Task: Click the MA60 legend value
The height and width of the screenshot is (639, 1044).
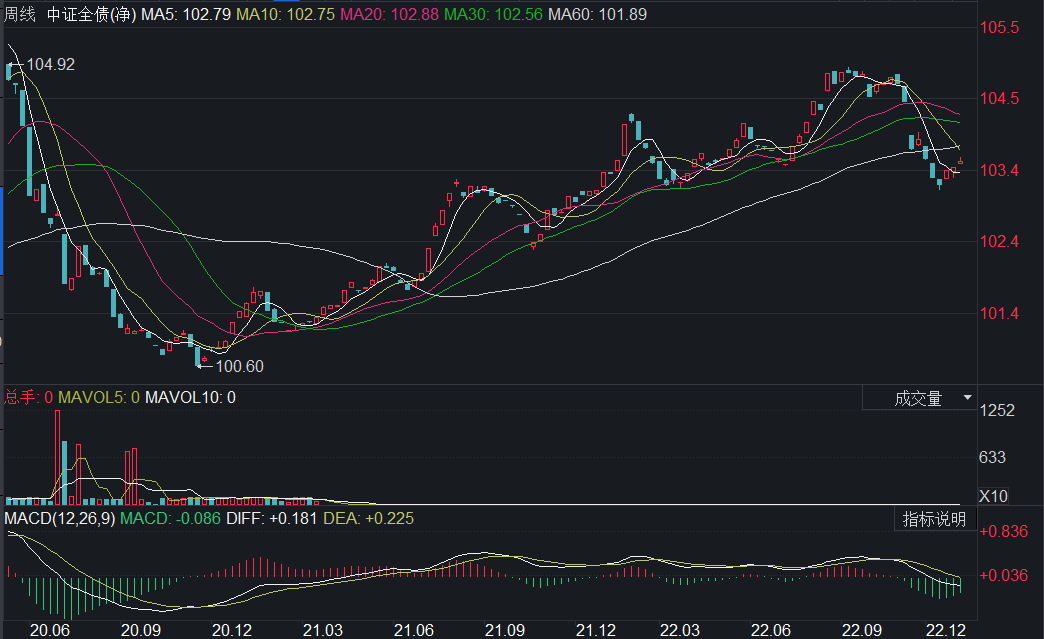Action: click(x=597, y=15)
